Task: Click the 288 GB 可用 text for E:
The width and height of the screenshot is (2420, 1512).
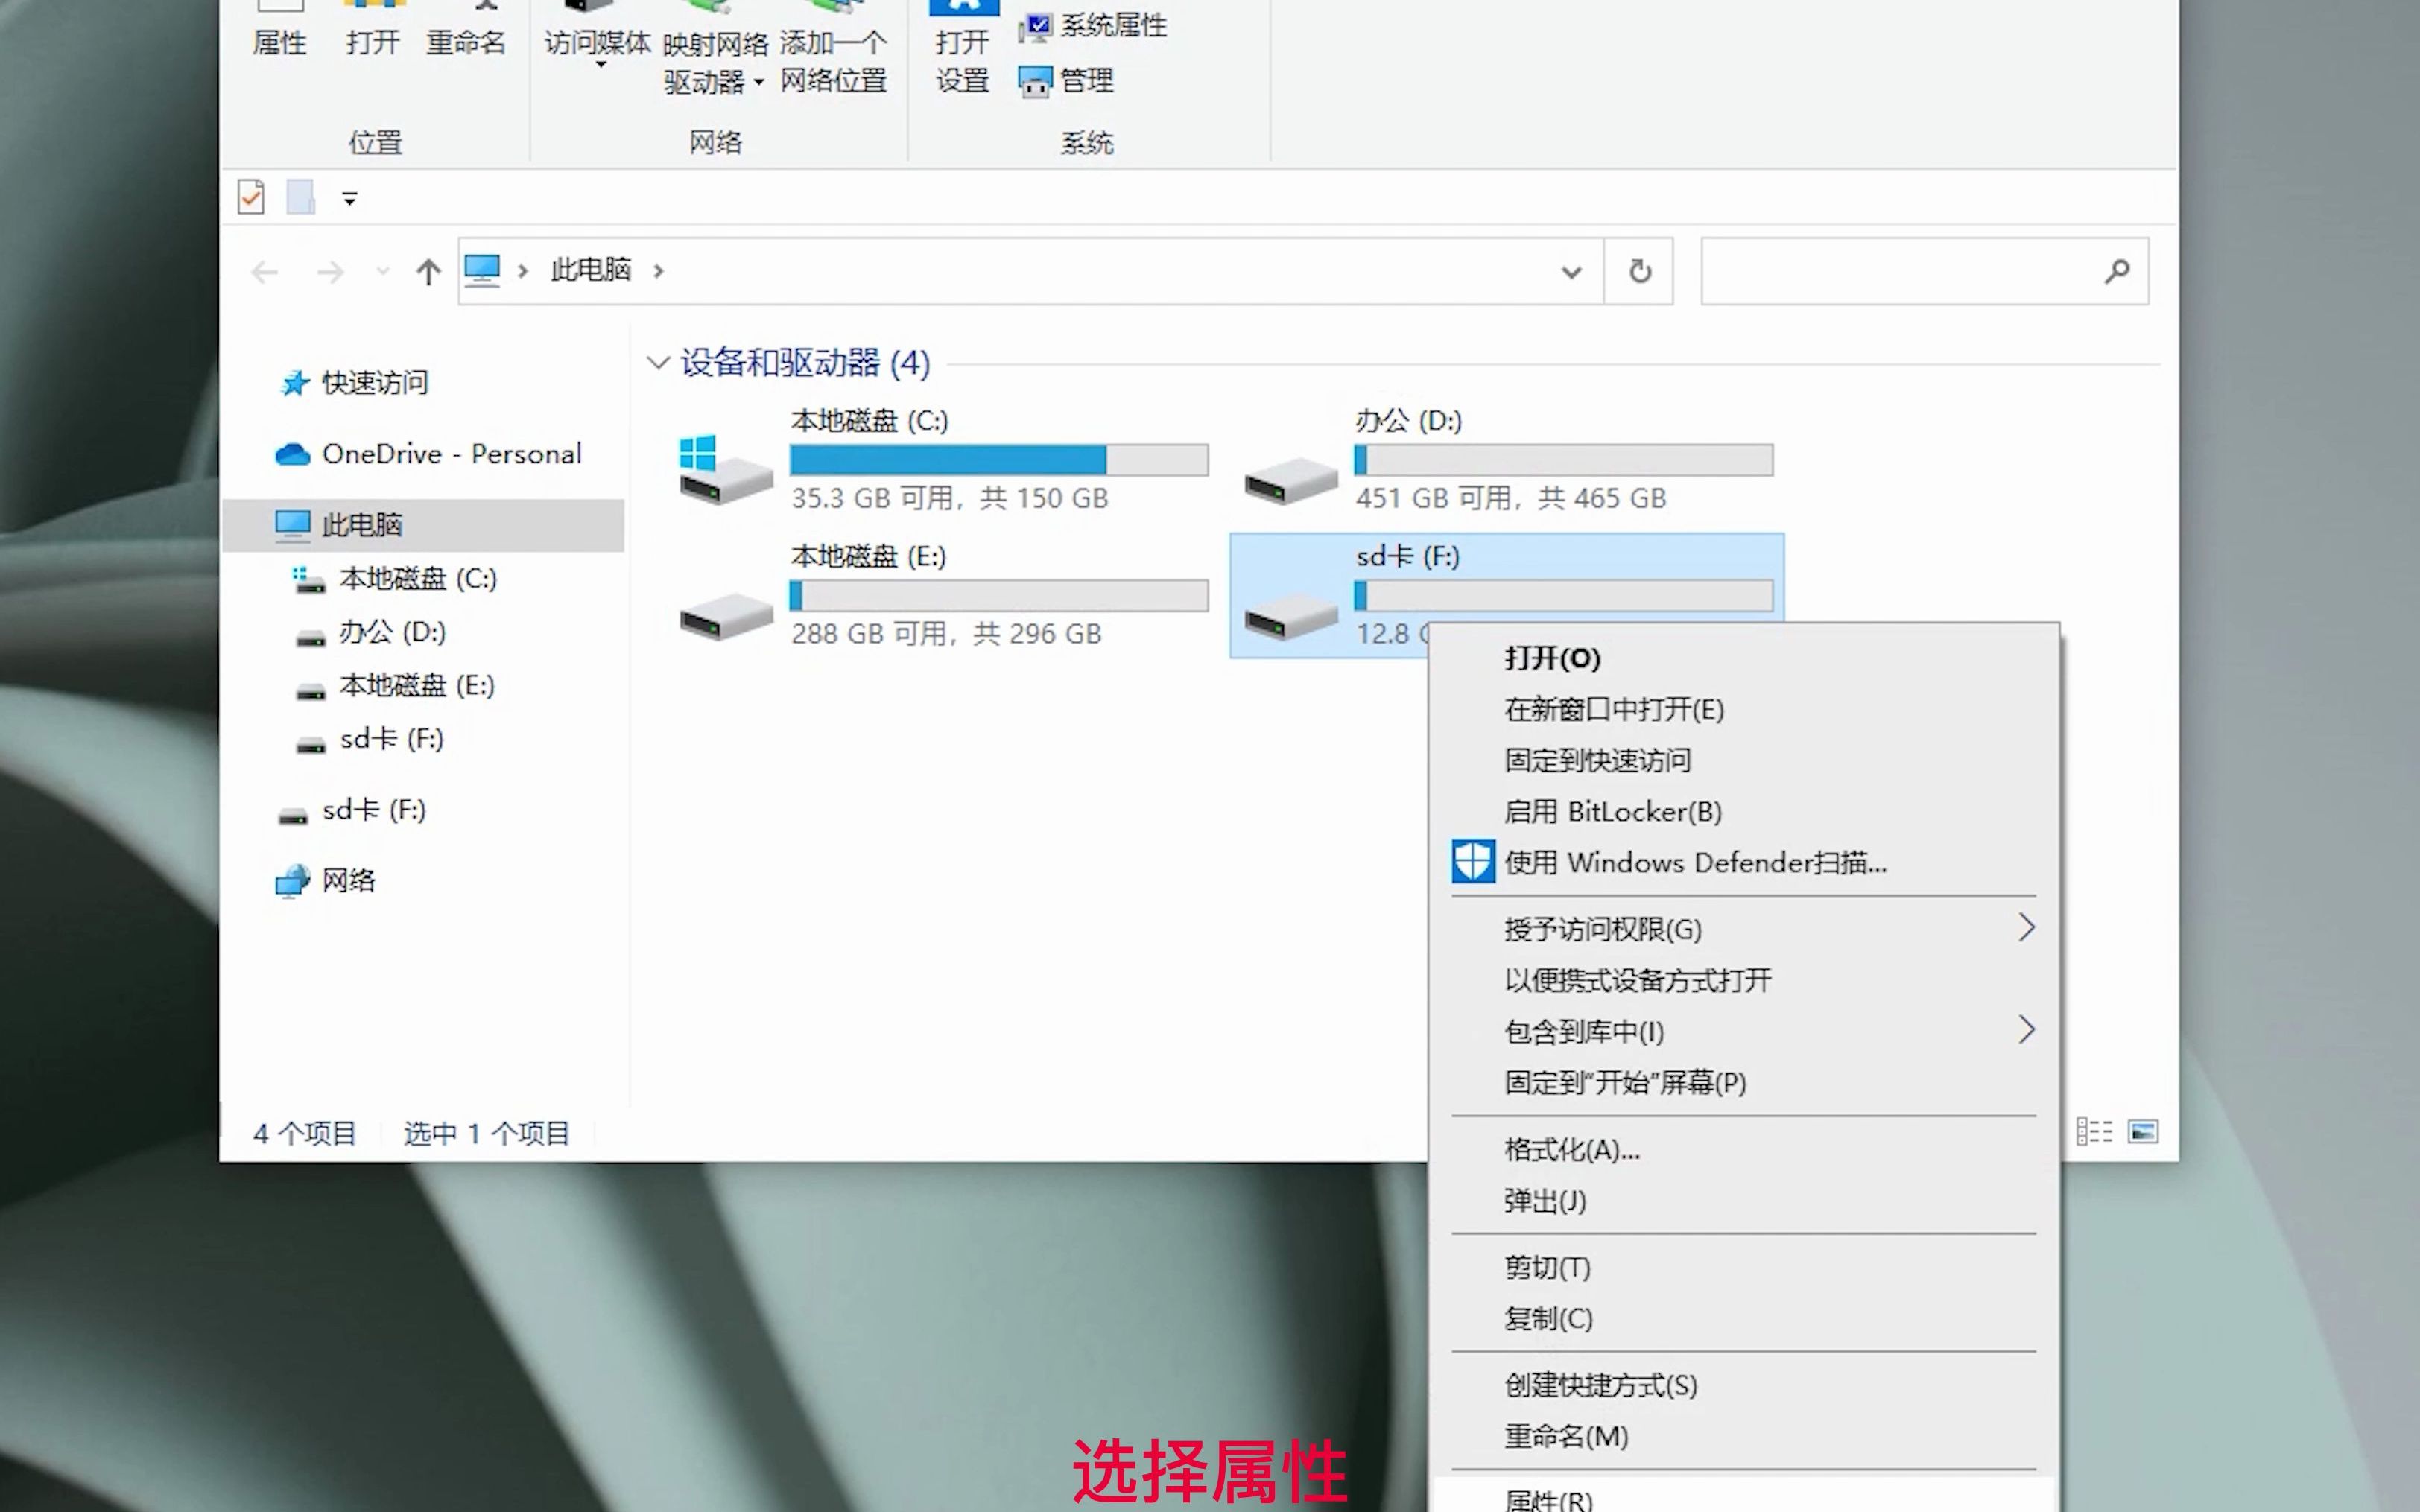Action: click(946, 634)
